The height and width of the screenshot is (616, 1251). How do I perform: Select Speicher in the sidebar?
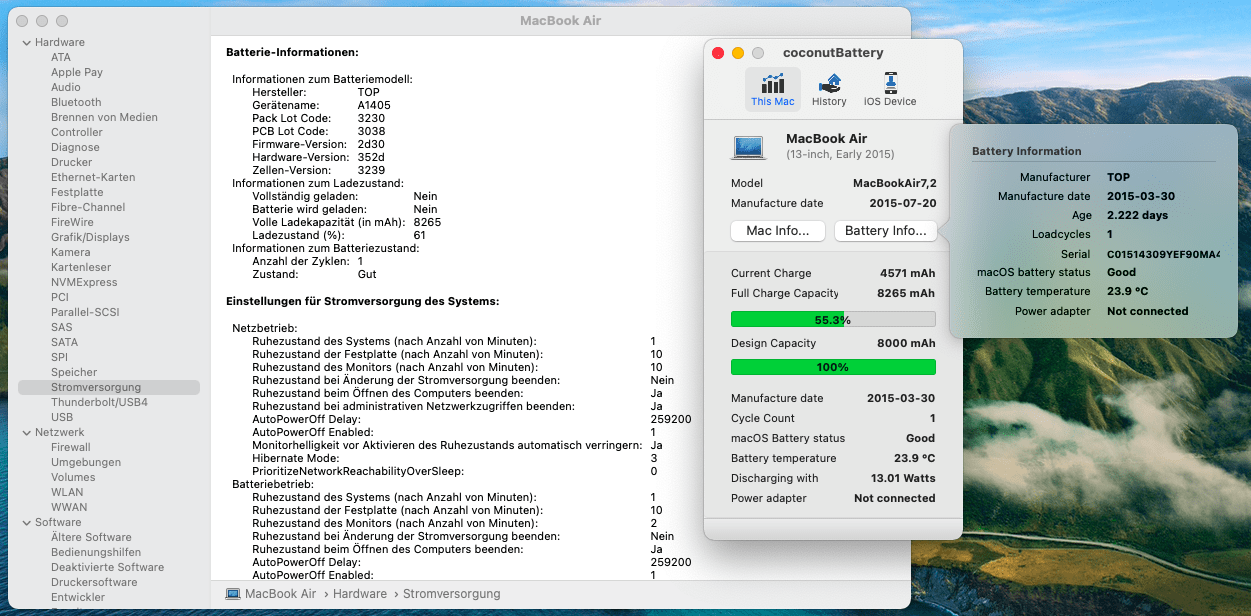click(x=74, y=372)
